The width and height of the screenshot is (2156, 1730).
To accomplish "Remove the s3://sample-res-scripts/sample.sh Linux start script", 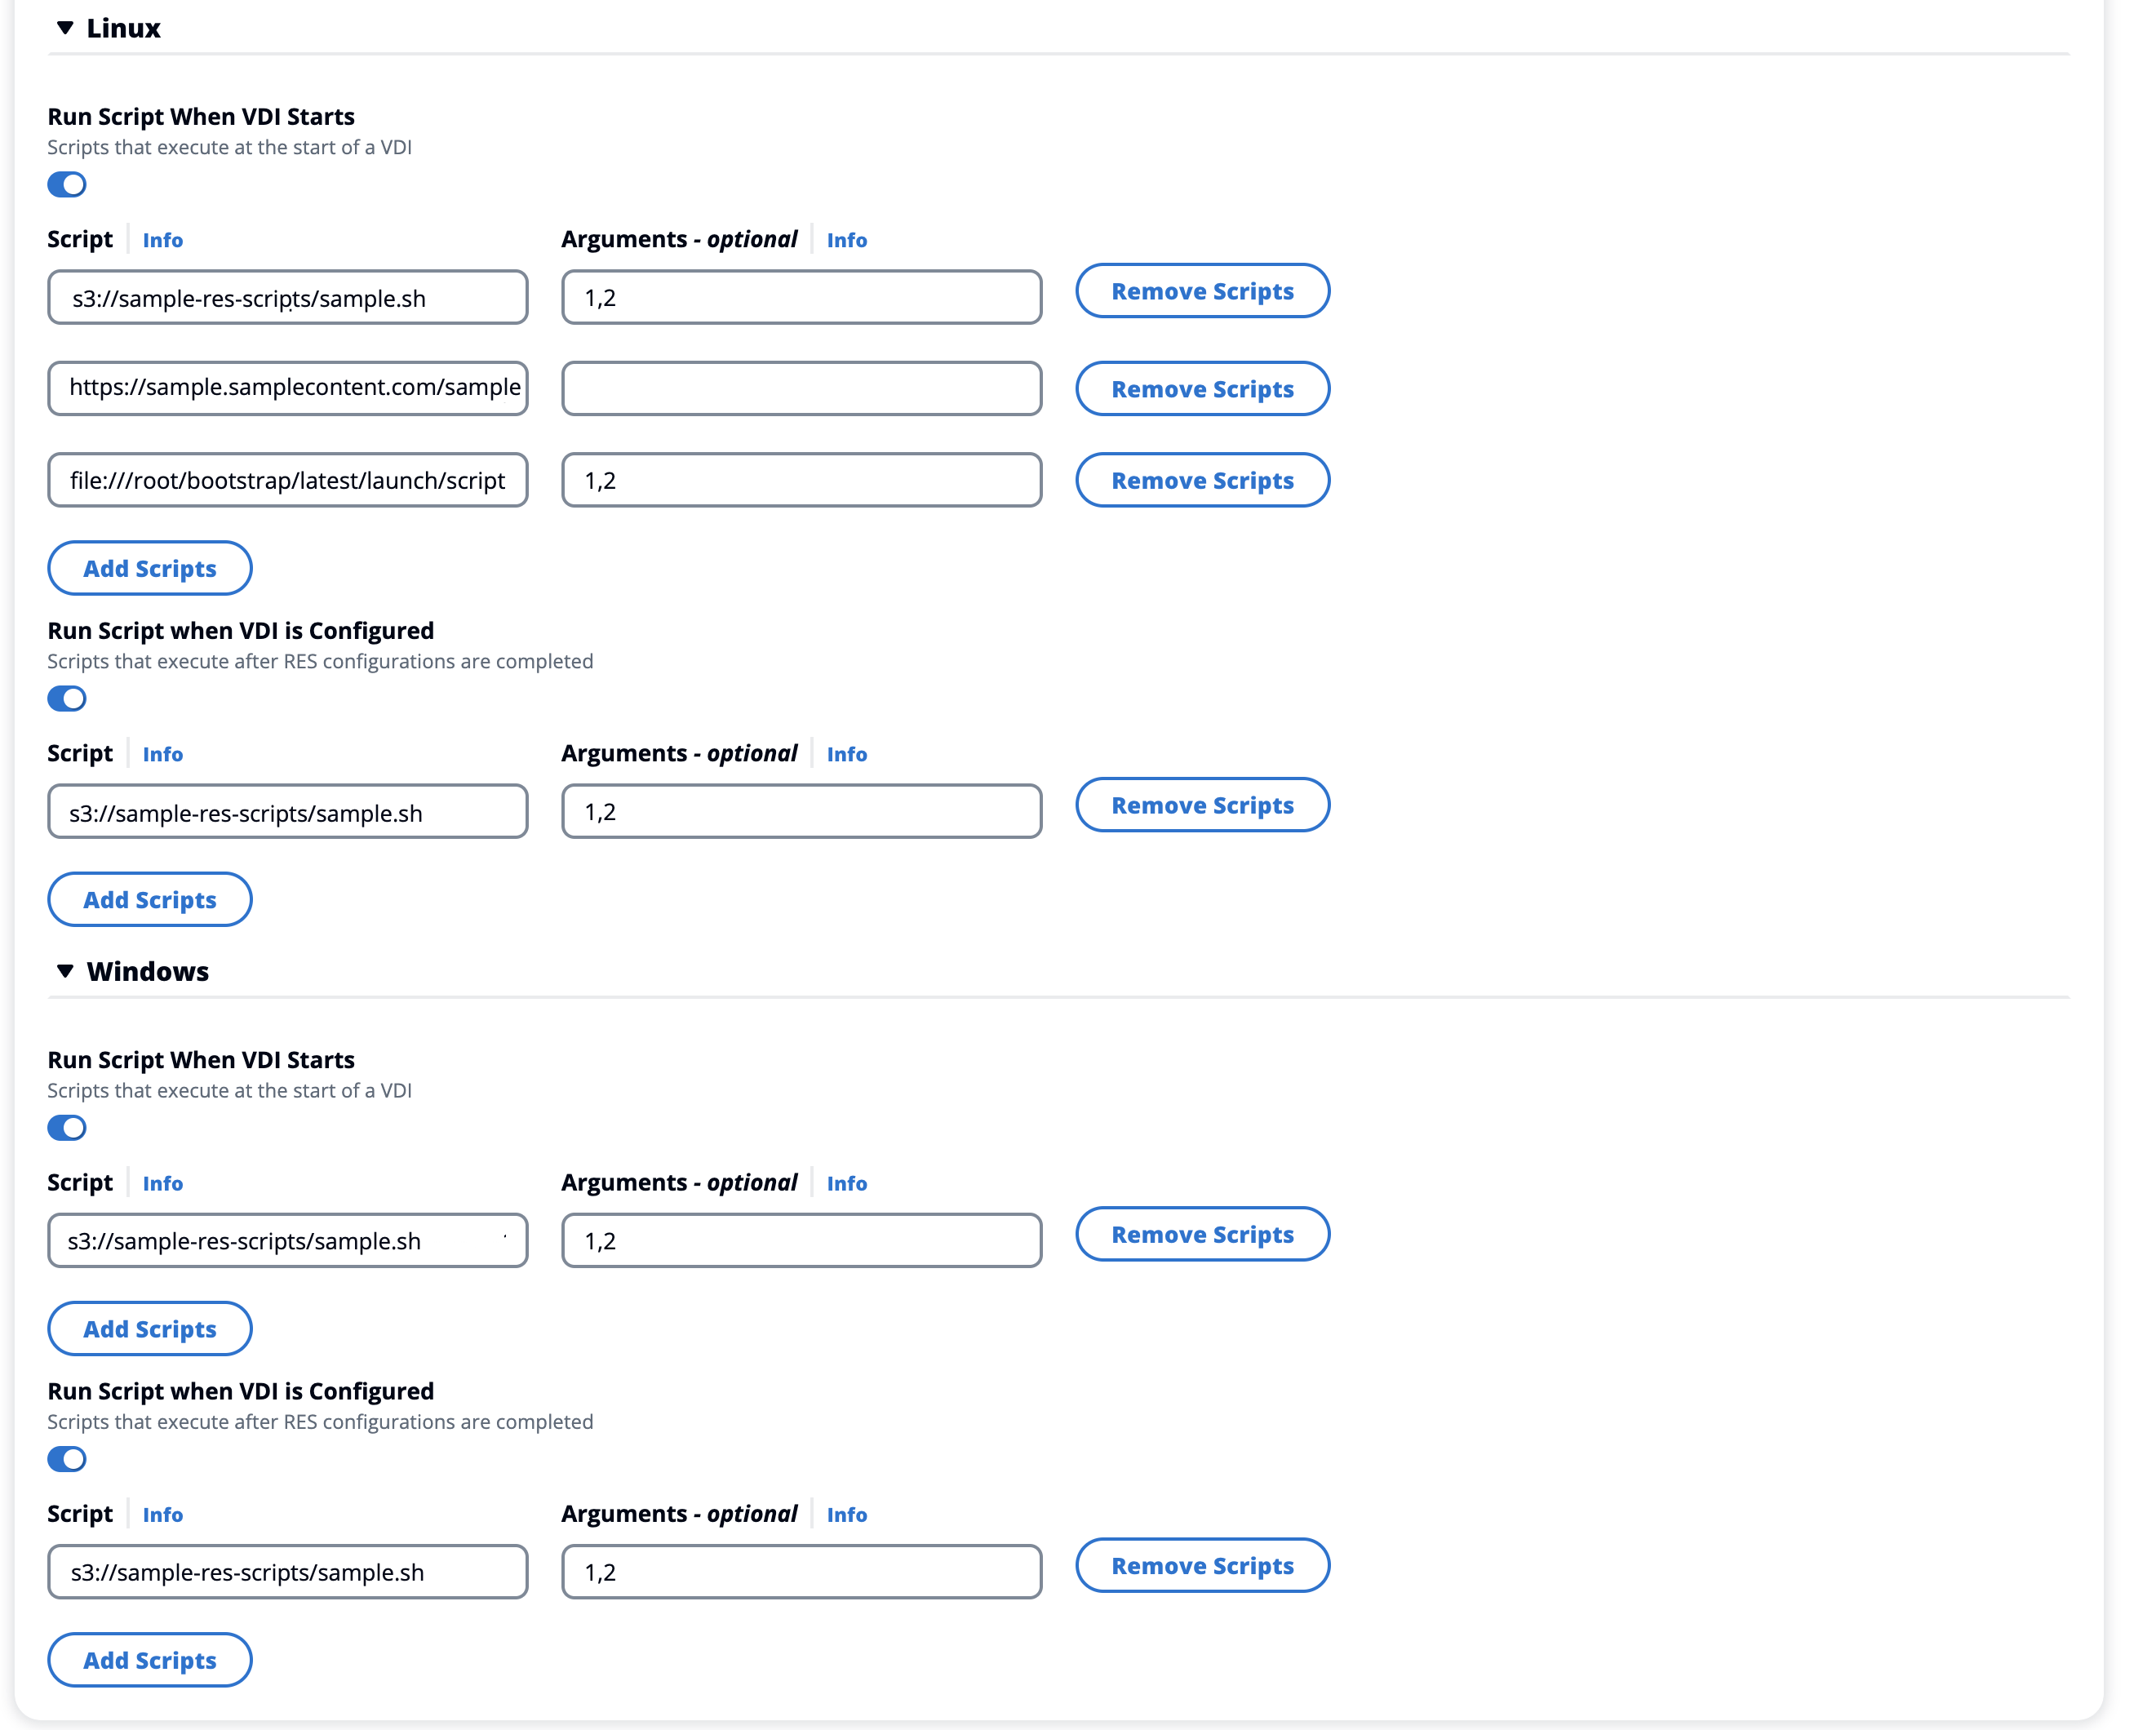I will (1202, 291).
